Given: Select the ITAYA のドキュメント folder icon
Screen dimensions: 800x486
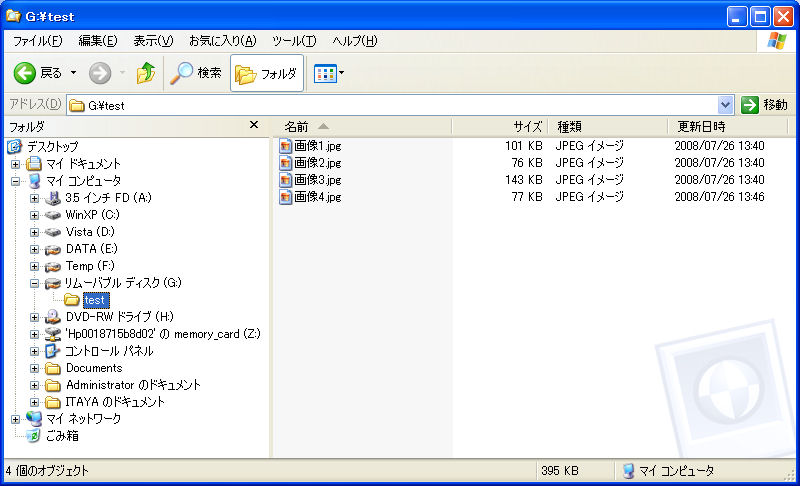Looking at the screenshot, I should pyautogui.click(x=53, y=402).
